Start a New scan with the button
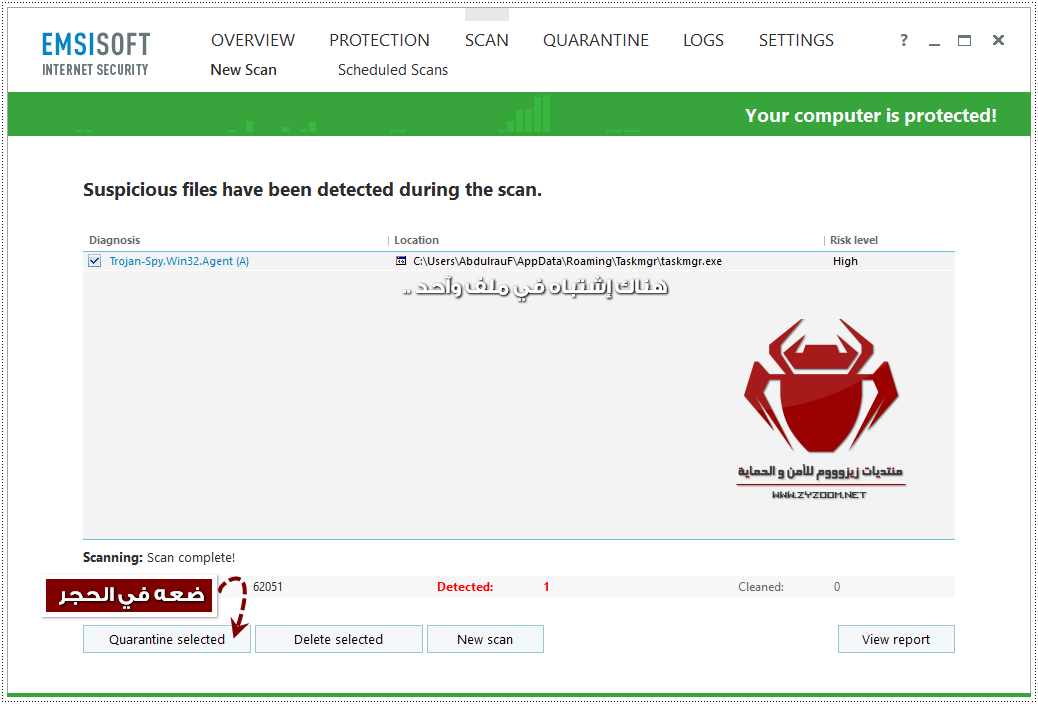The height and width of the screenshot is (704, 1038). pos(485,639)
